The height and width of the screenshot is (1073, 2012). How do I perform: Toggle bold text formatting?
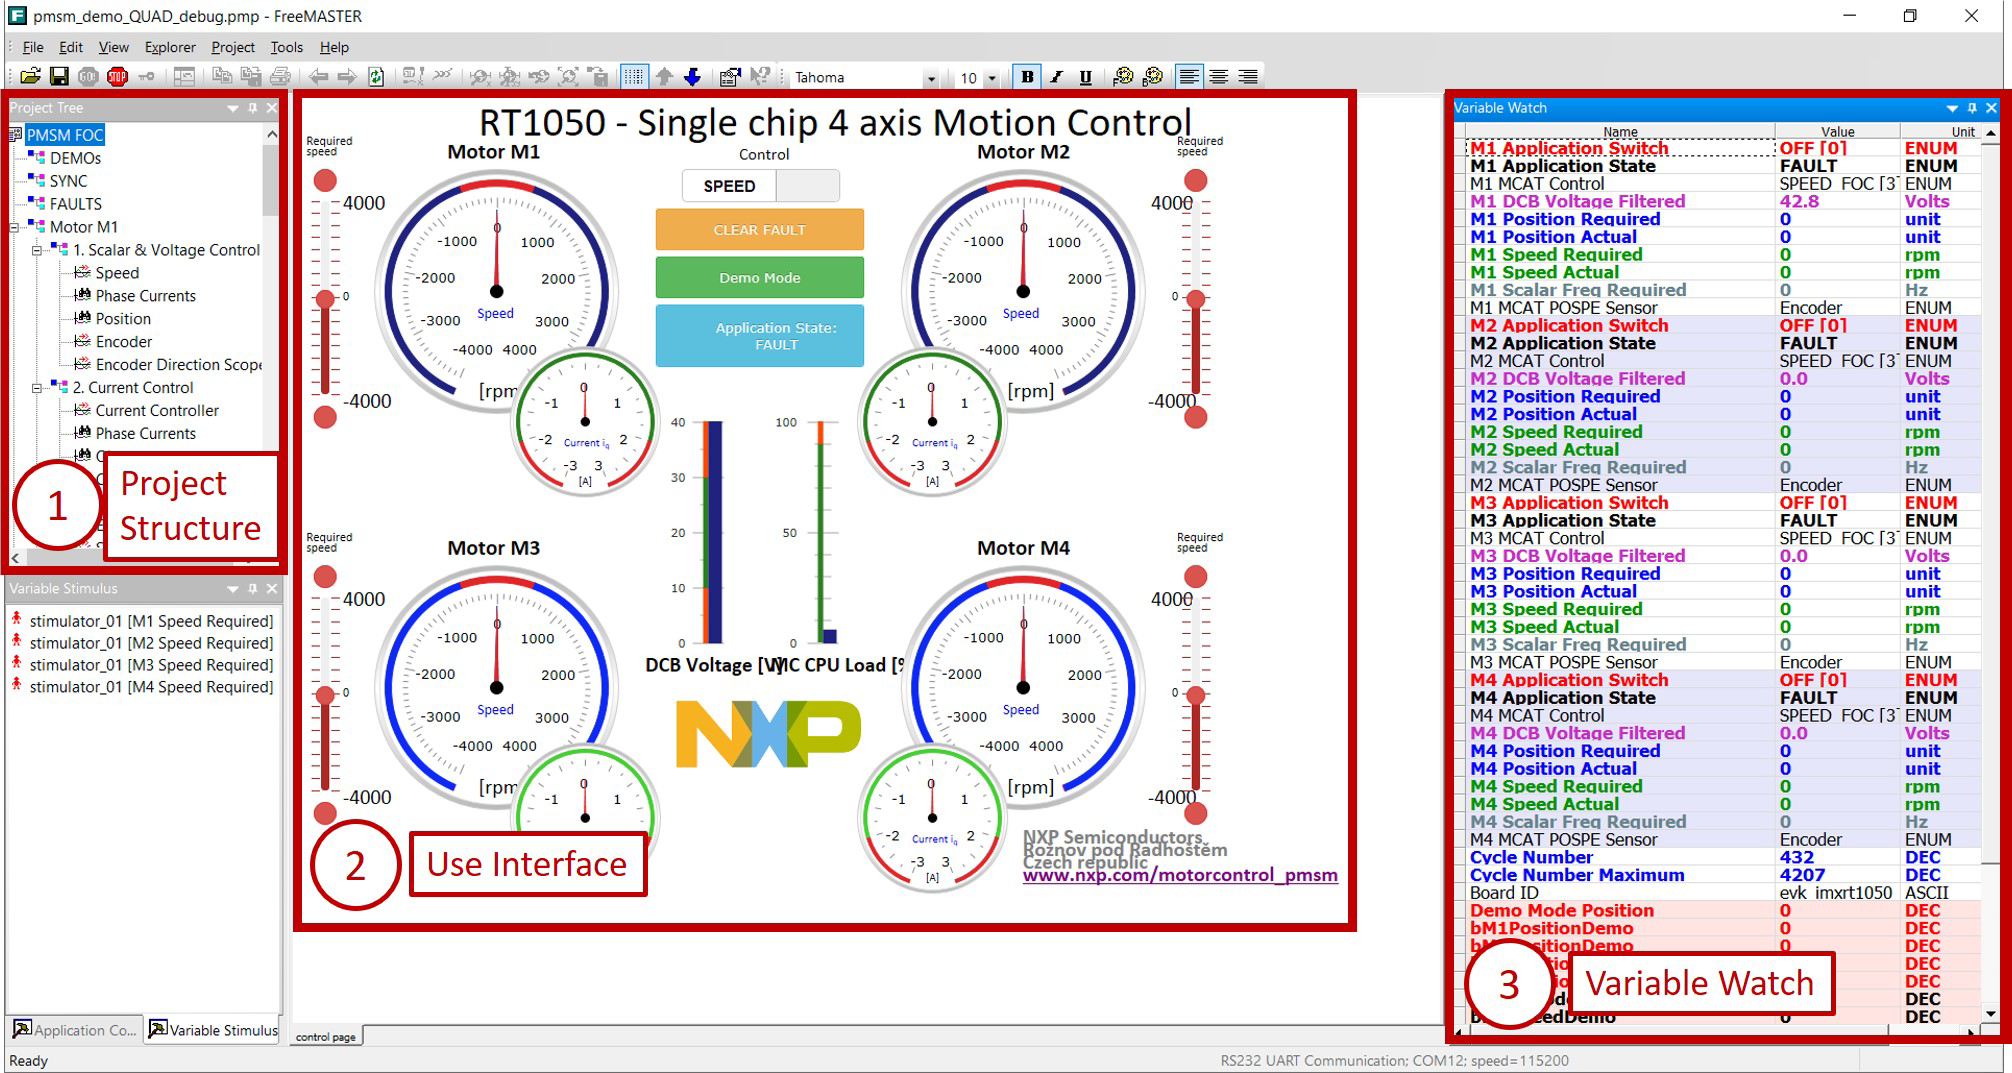[x=1026, y=76]
